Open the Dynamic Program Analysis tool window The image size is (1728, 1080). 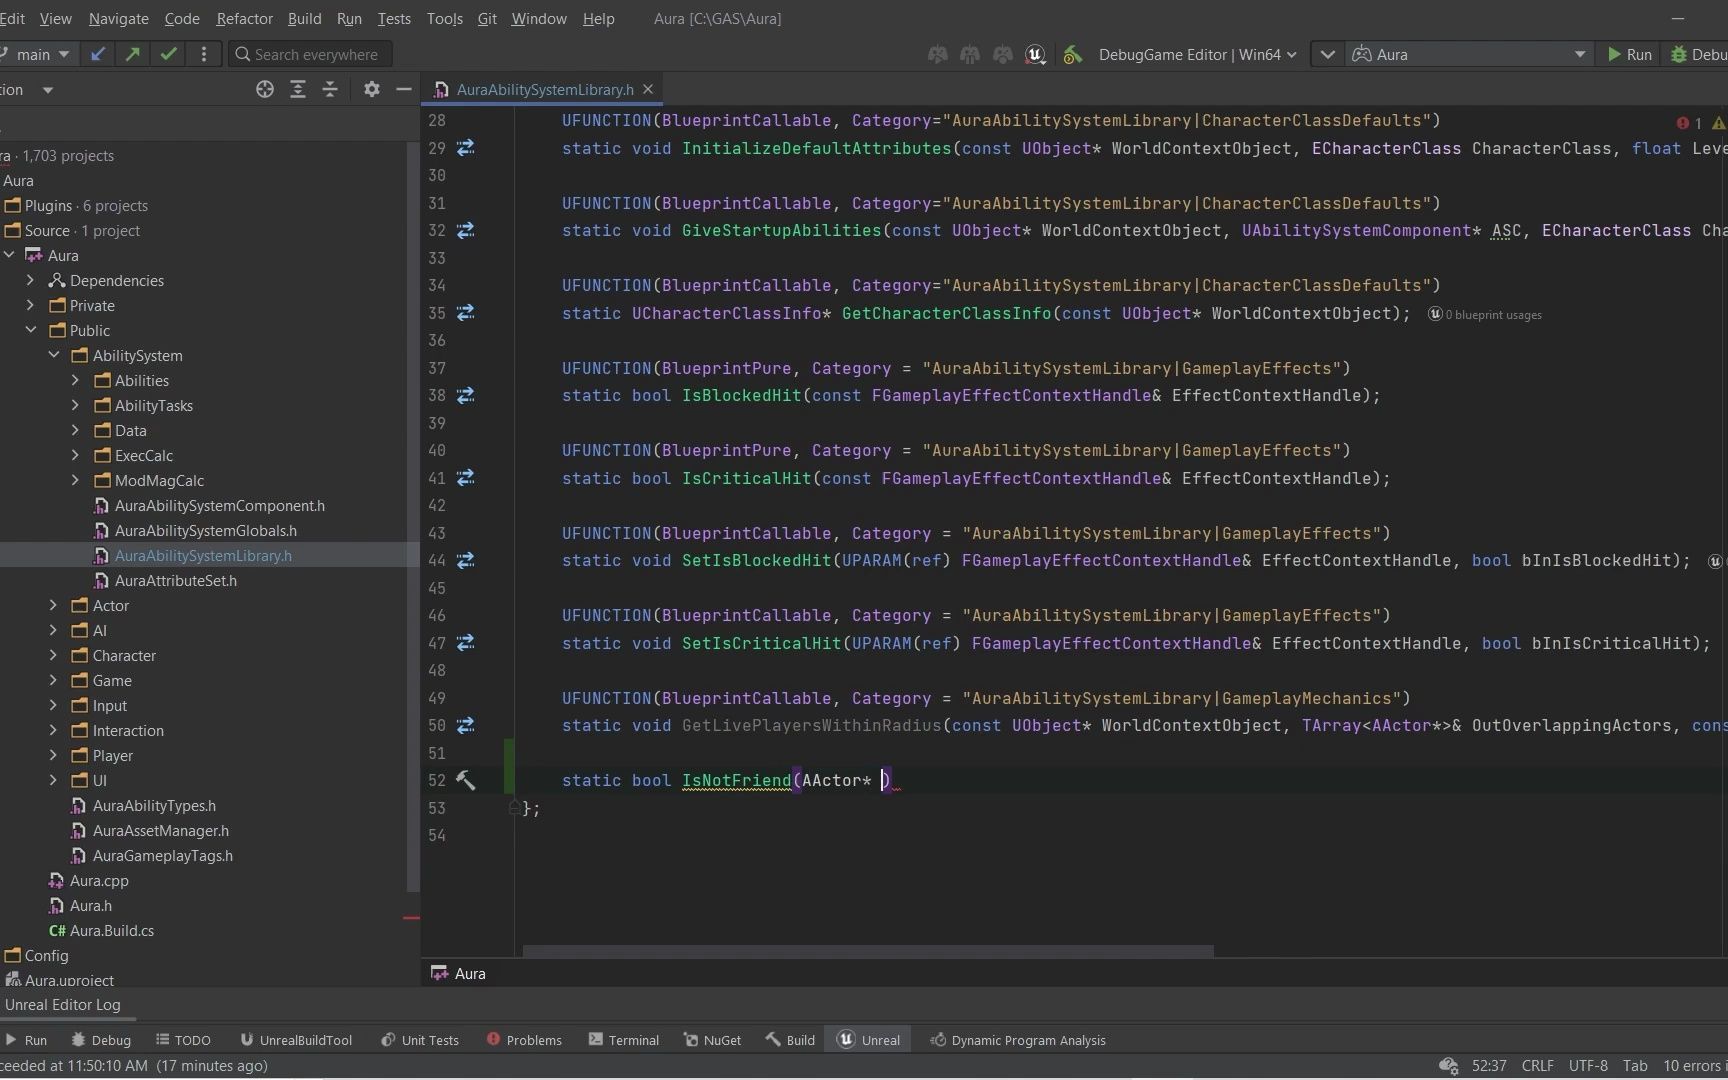[1018, 1040]
